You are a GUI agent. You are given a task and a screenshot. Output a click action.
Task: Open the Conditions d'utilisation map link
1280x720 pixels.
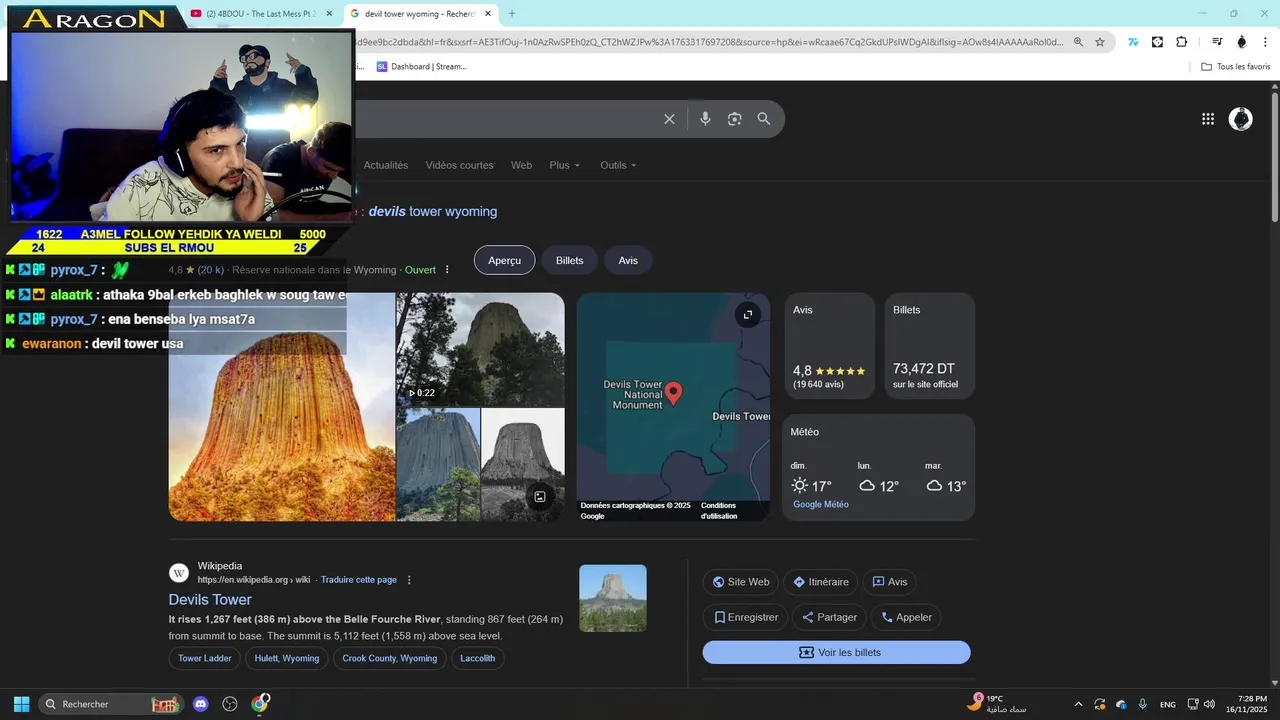(x=719, y=511)
